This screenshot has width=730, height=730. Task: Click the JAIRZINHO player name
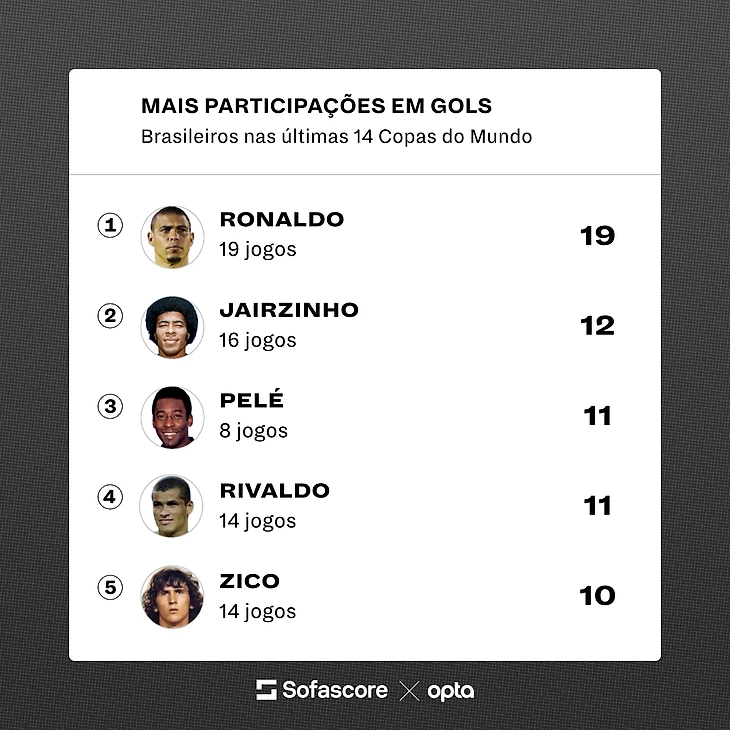[289, 310]
